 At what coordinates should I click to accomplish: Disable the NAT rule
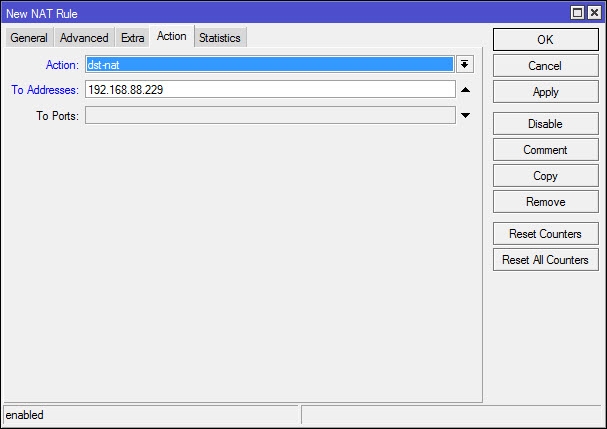coord(545,124)
